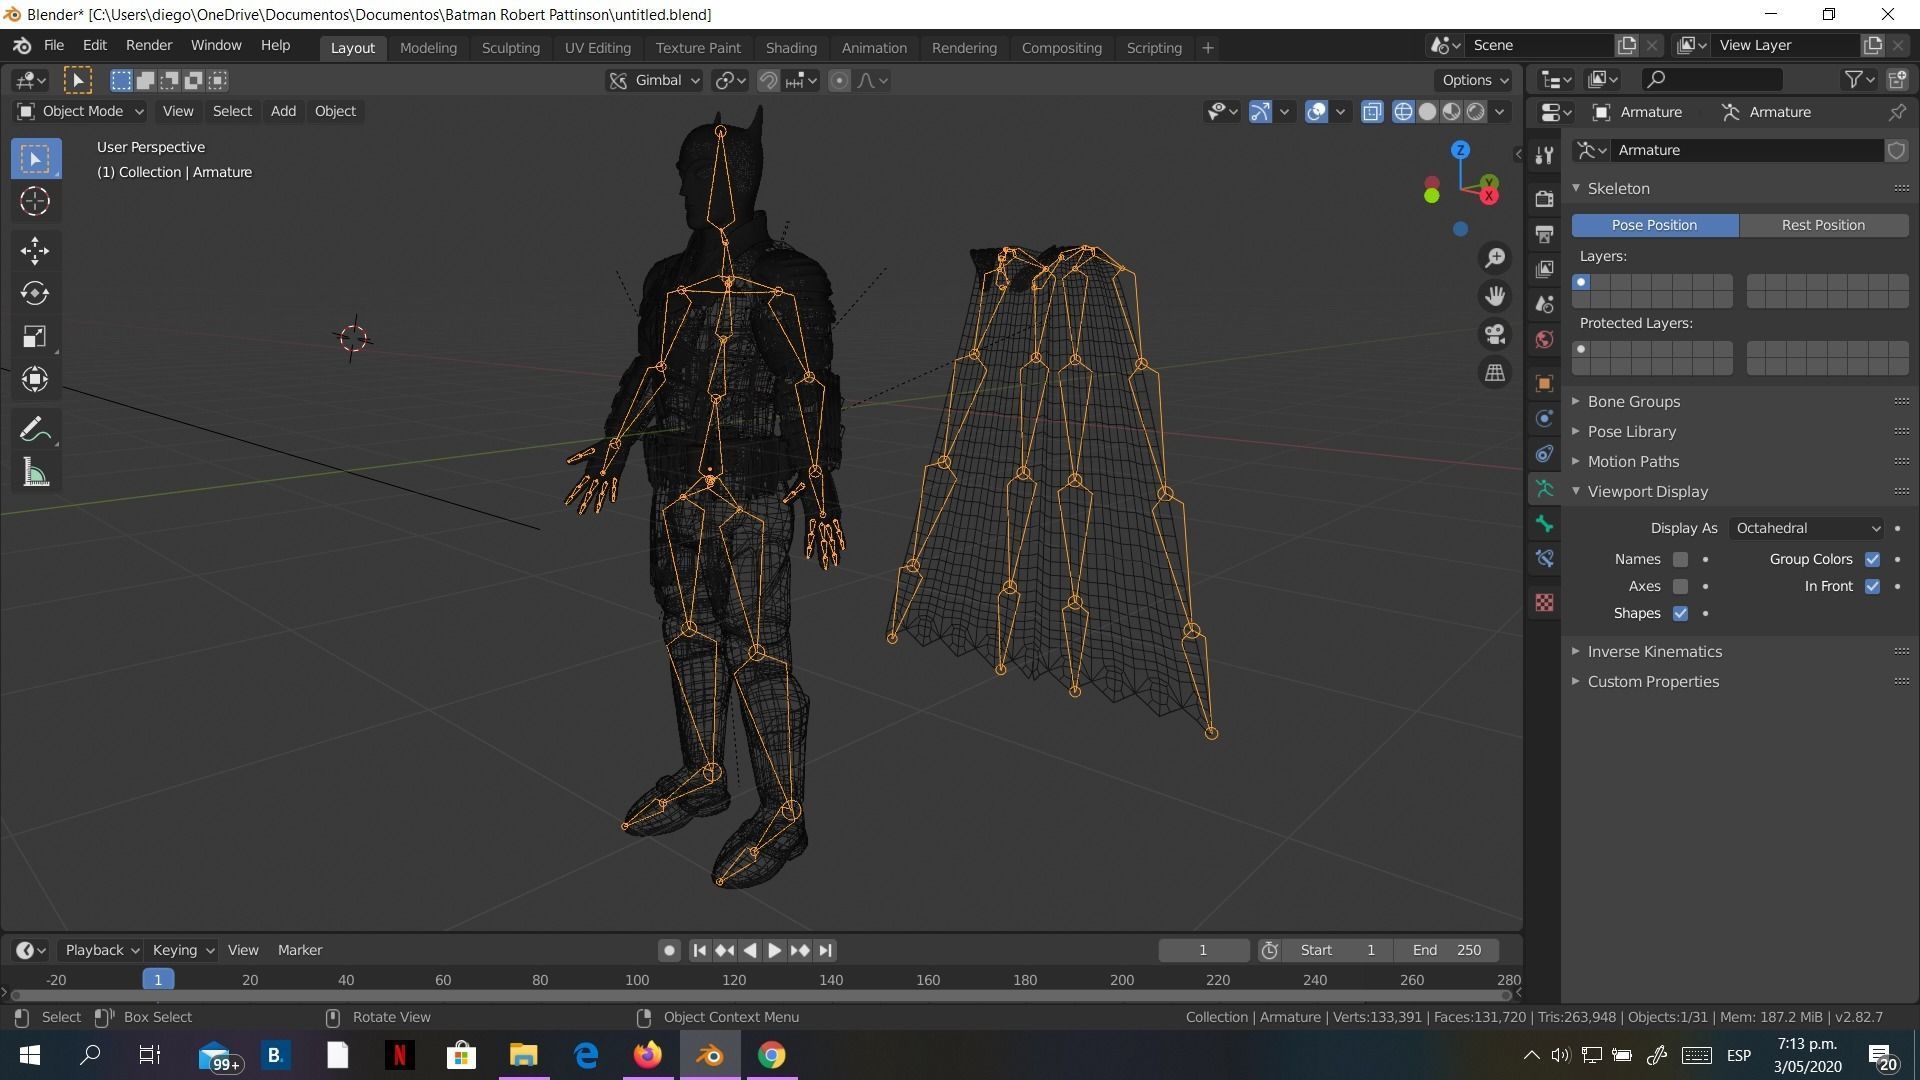Toggle fake user shield for Armature
1920x1080 pixels.
tap(1896, 150)
